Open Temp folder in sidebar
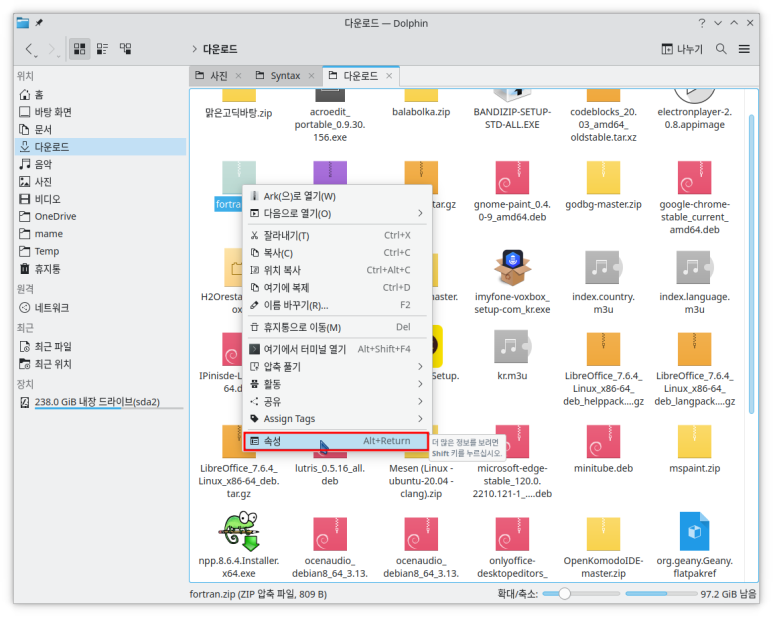Image resolution: width=773 pixels, height=617 pixels. 101,251
